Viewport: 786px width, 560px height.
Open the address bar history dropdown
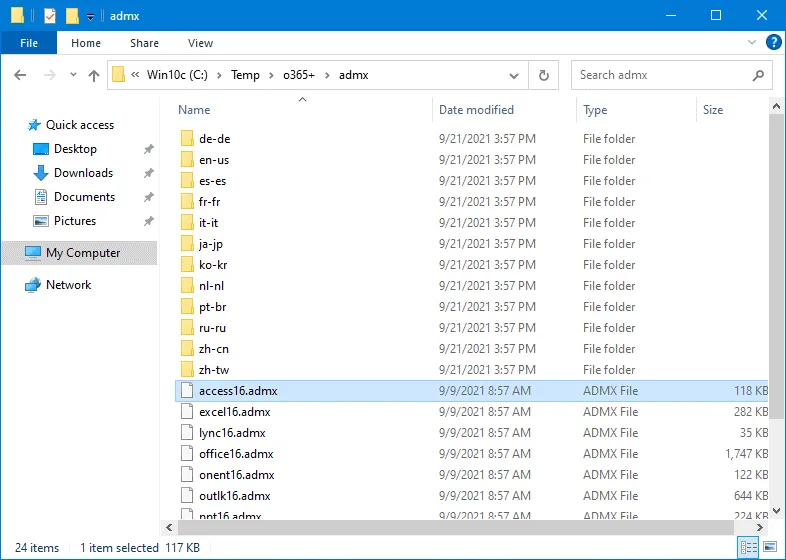click(x=514, y=75)
